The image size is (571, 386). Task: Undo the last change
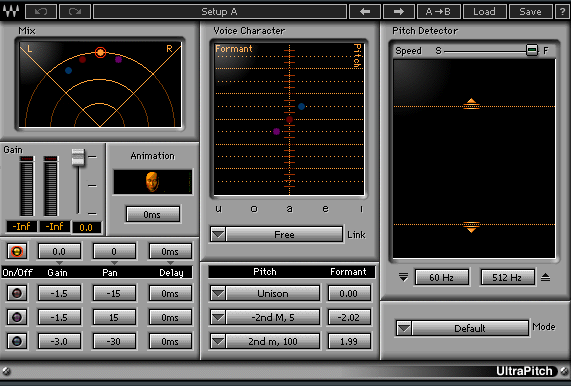coord(41,12)
